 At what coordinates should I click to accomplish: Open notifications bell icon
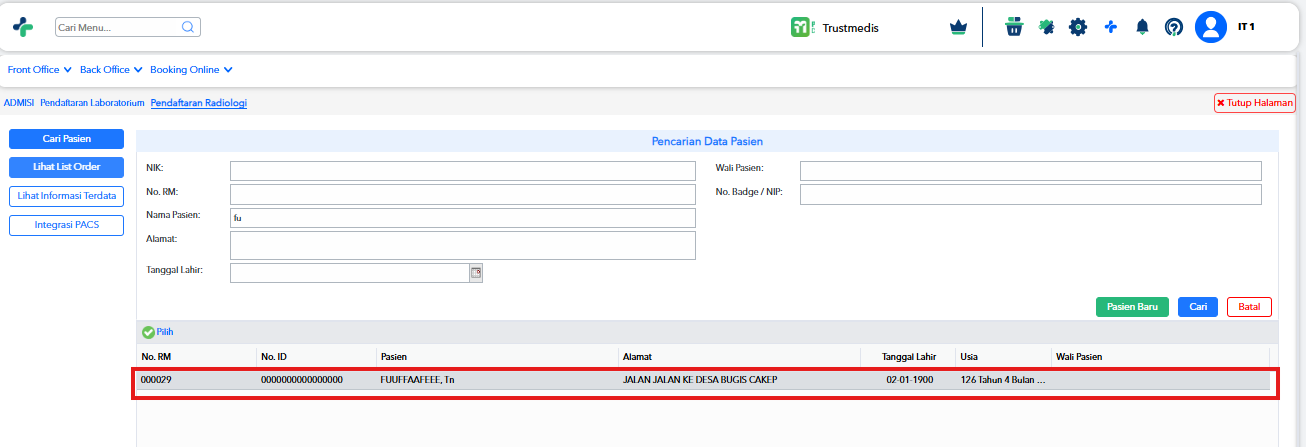click(1142, 27)
